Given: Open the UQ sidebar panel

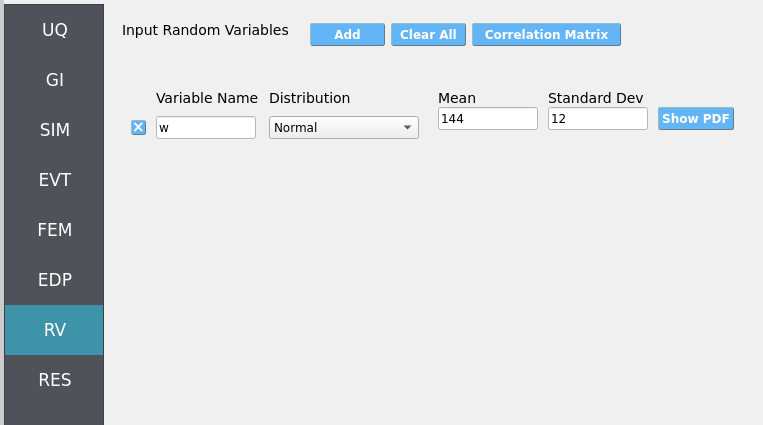Looking at the screenshot, I should (54, 30).
